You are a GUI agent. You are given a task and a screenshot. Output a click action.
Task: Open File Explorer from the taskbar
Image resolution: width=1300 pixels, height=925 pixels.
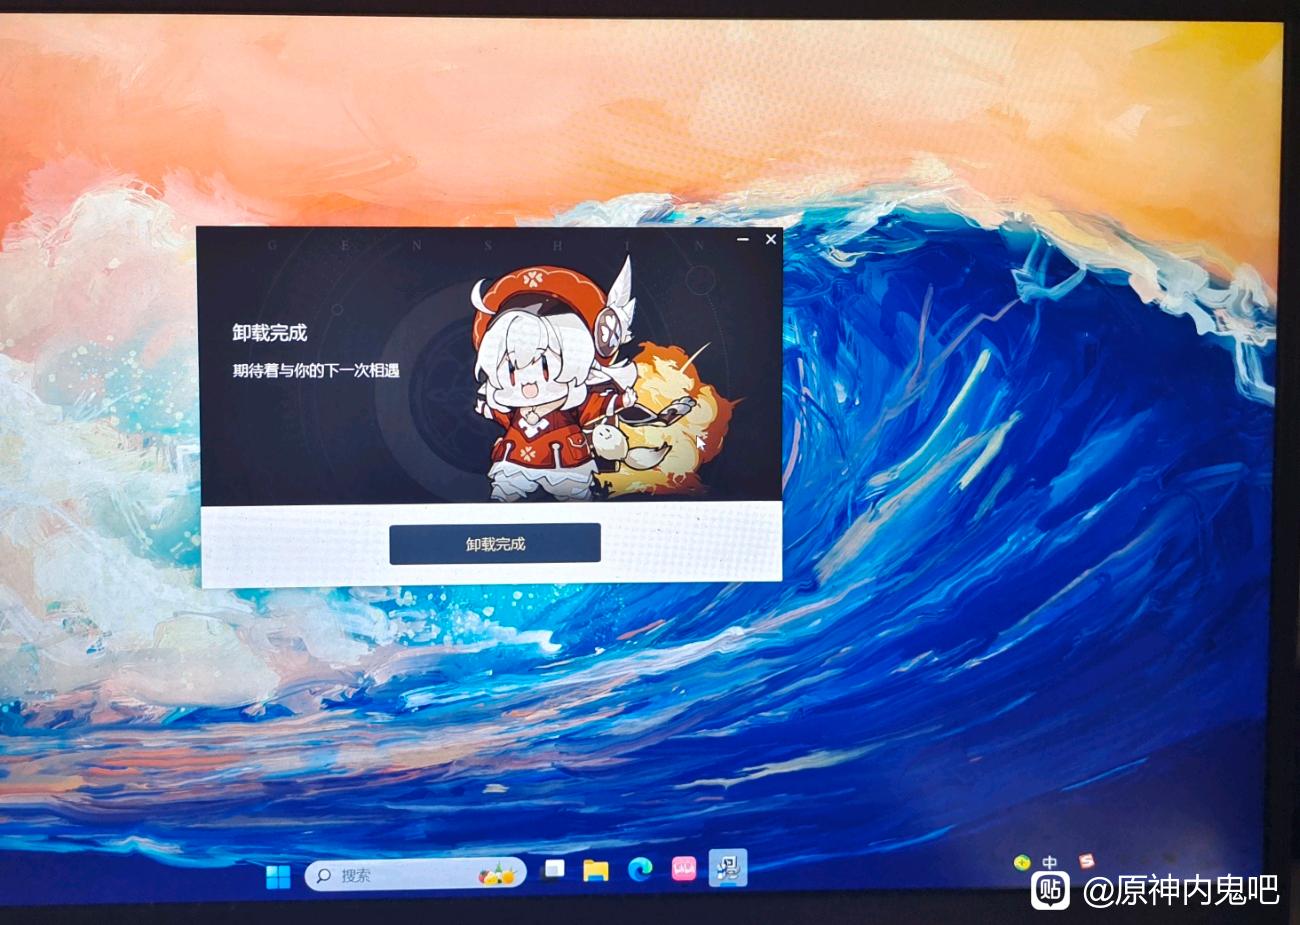596,870
